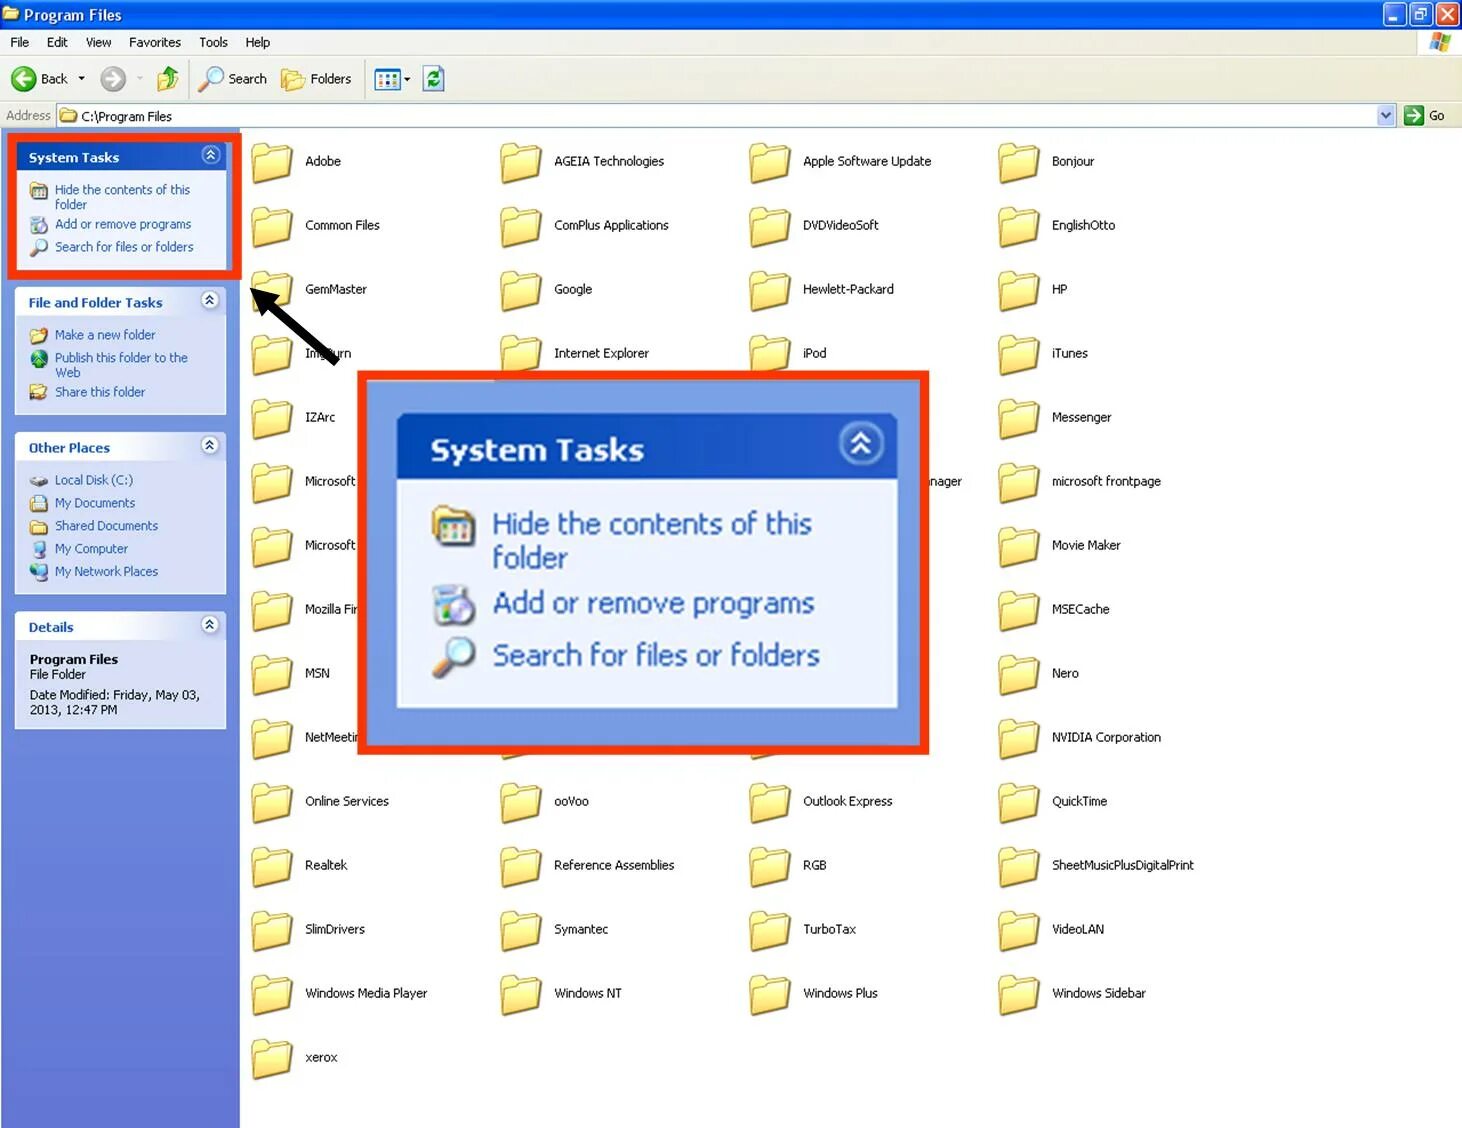Click Publish this folder to the Web

click(121, 365)
